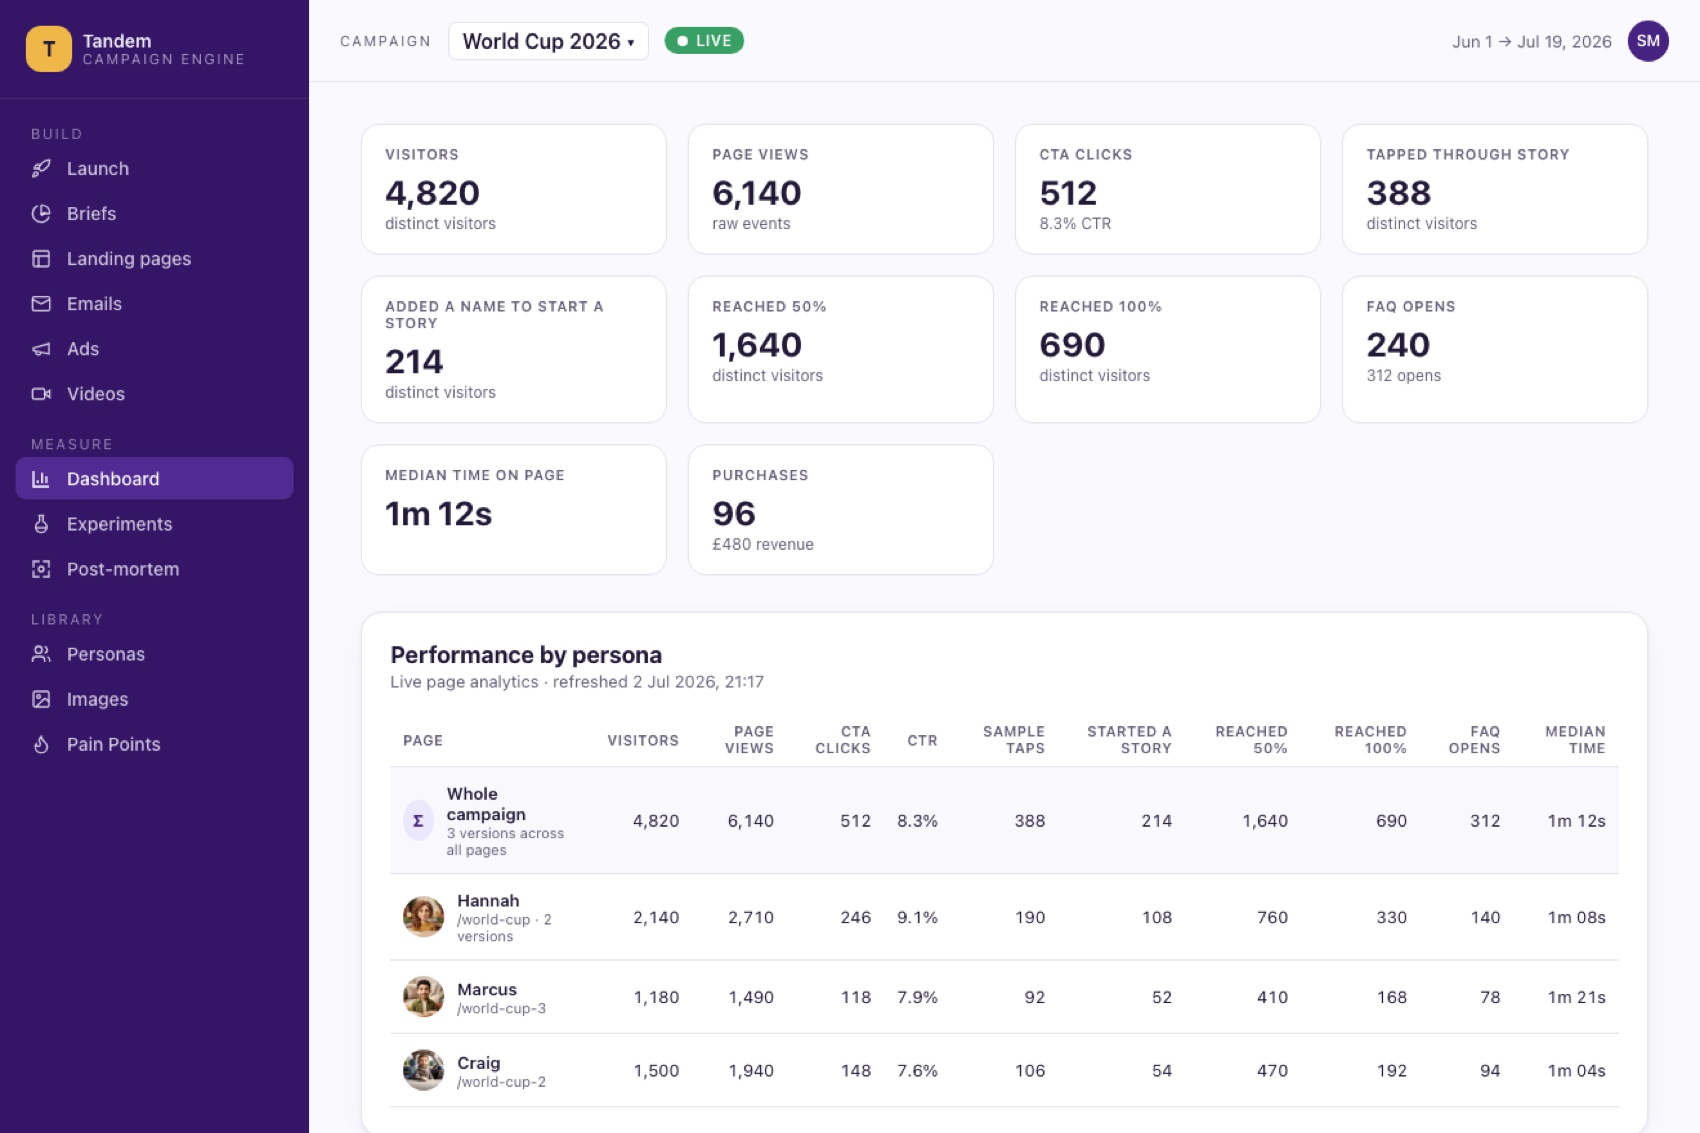Viewport: 1700px width, 1133px height.
Task: Click the Added a Name 214 card
Action: pyautogui.click(x=514, y=349)
